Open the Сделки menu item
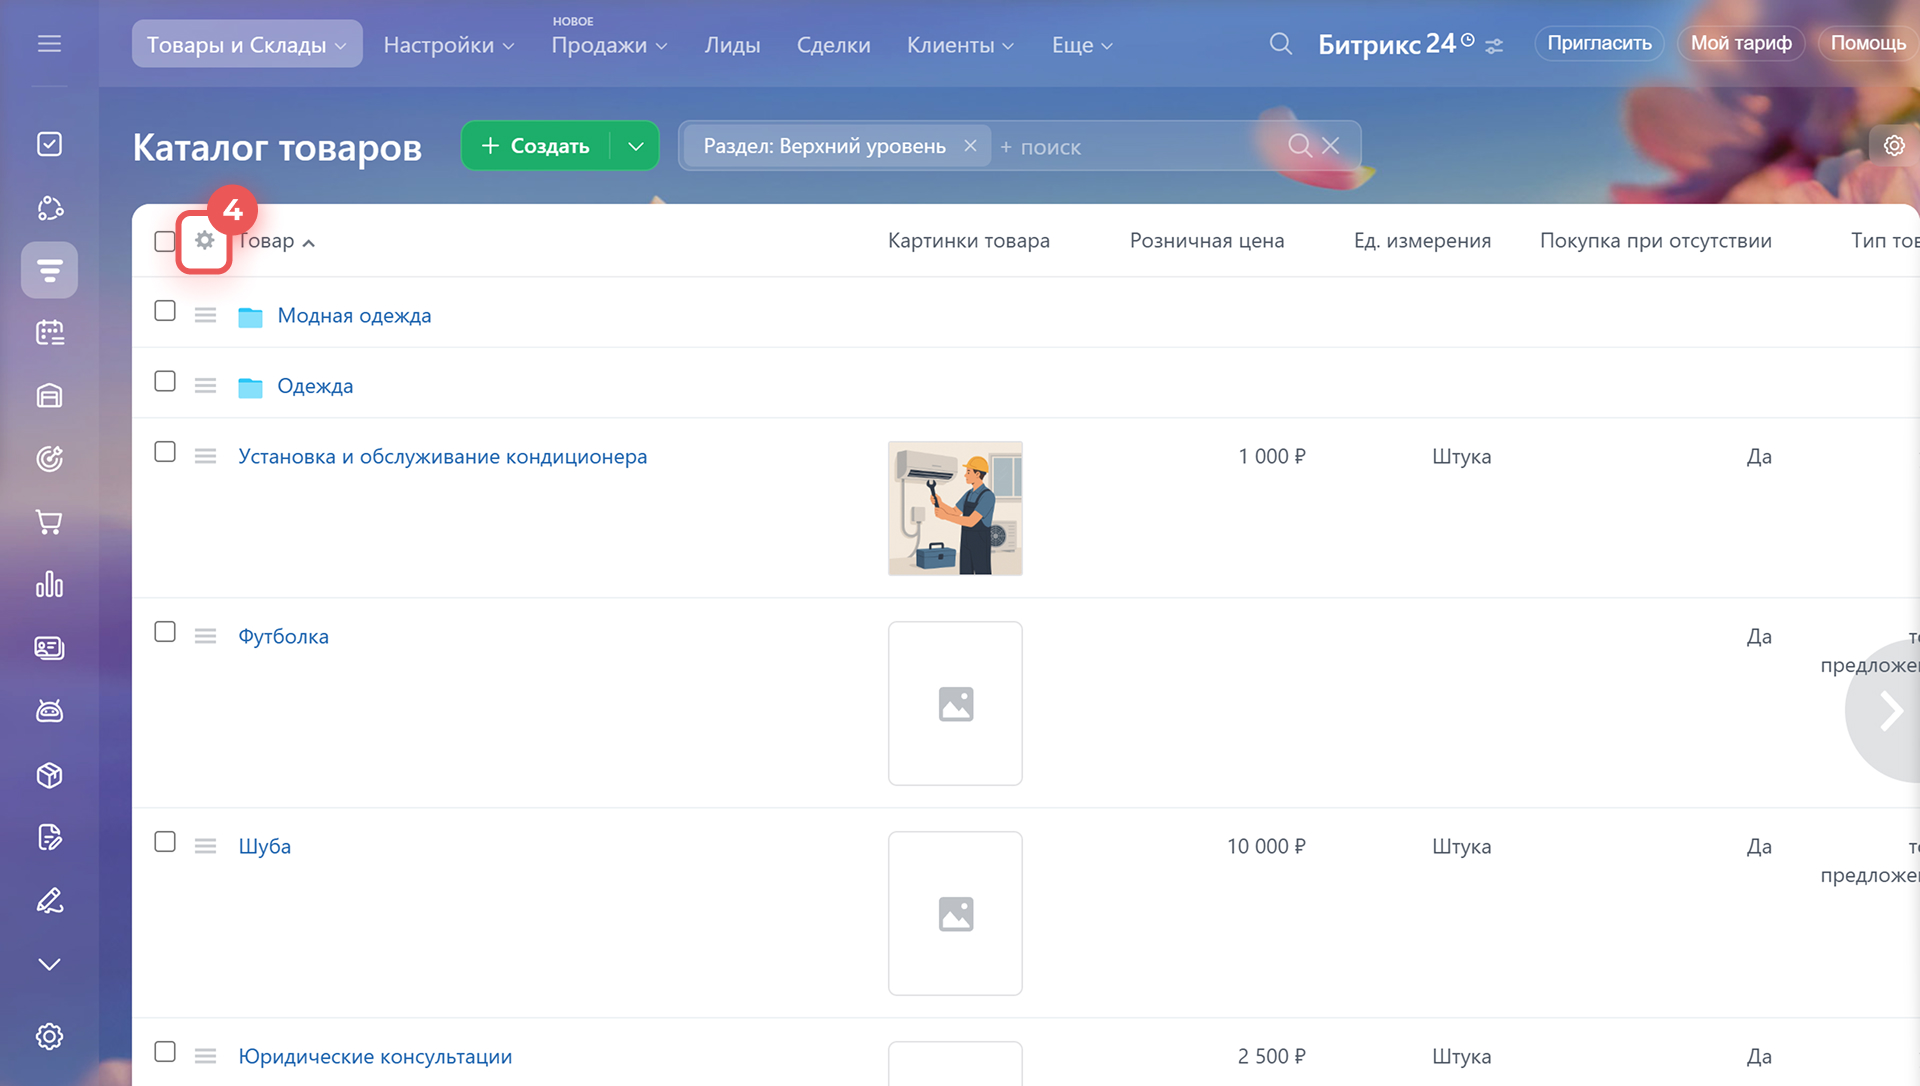Screen dimensions: 1920x1086 (x=833, y=45)
